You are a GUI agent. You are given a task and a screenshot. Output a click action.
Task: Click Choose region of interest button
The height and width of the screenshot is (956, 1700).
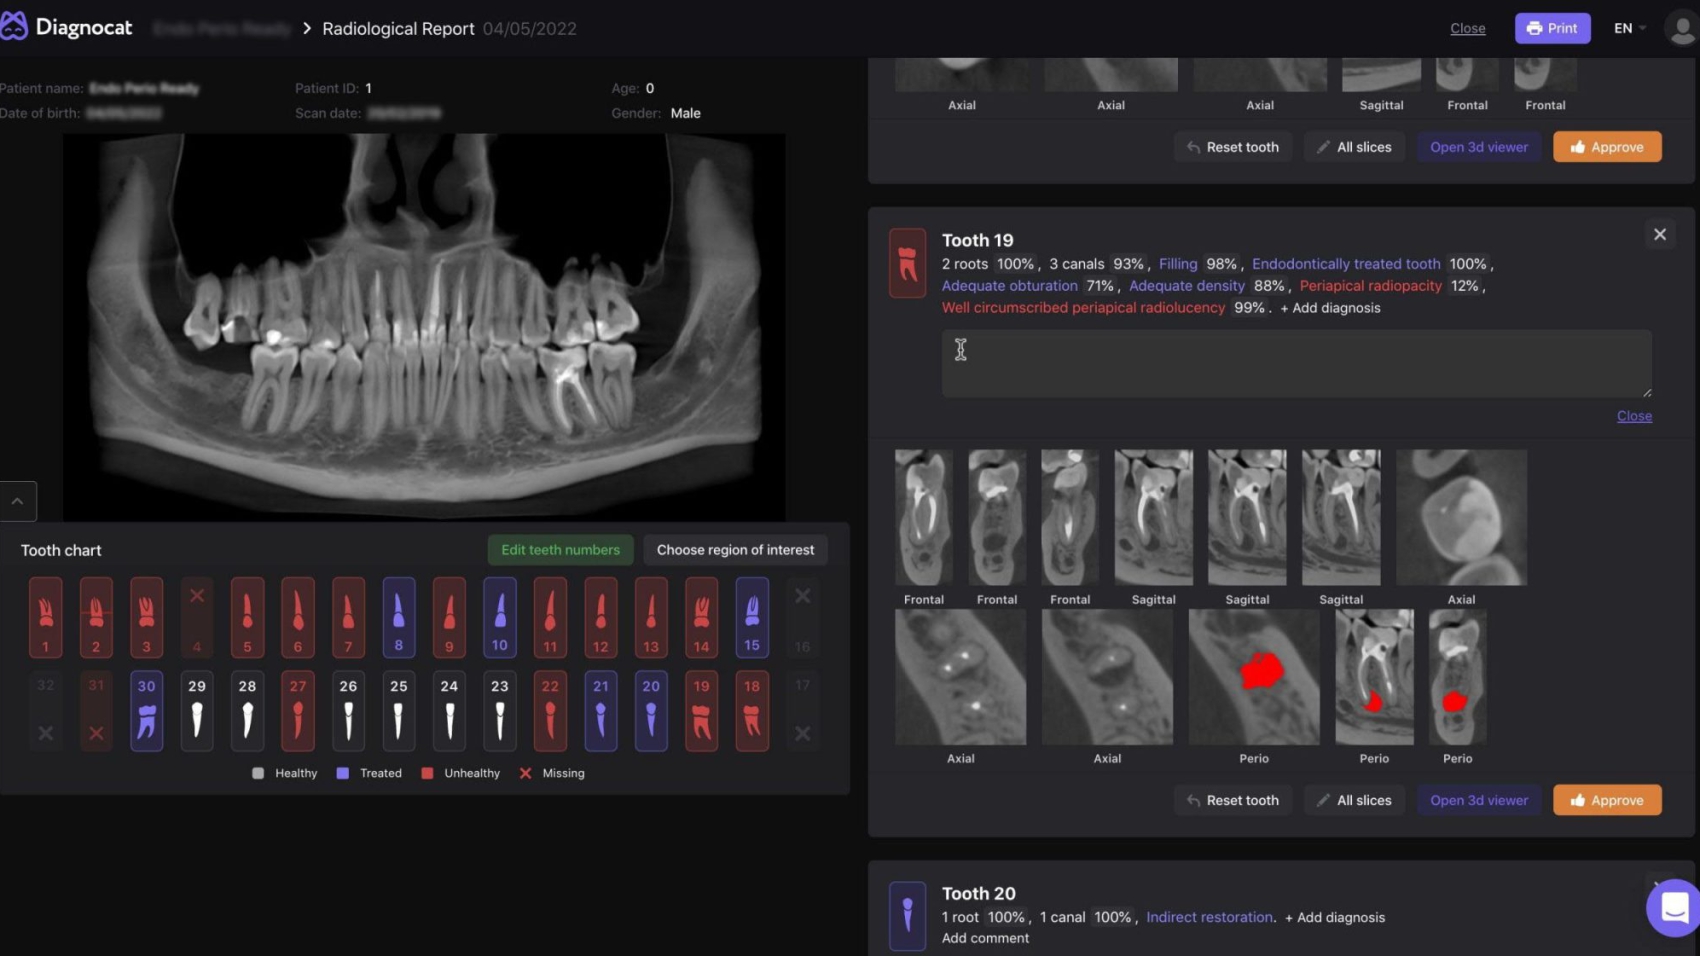pyautogui.click(x=735, y=550)
